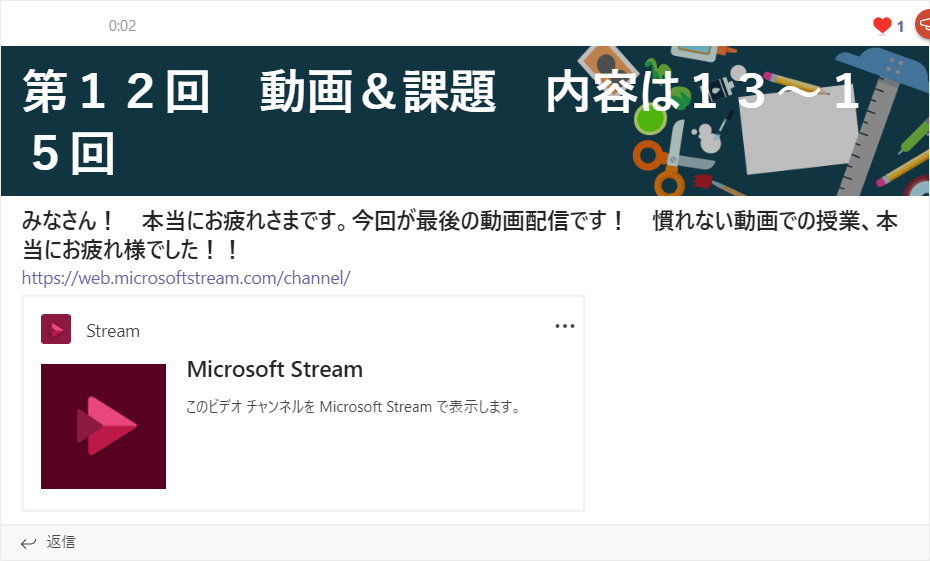Open the Stream card more options ellipsis
Image resolution: width=930 pixels, height=561 pixels.
[x=565, y=326]
